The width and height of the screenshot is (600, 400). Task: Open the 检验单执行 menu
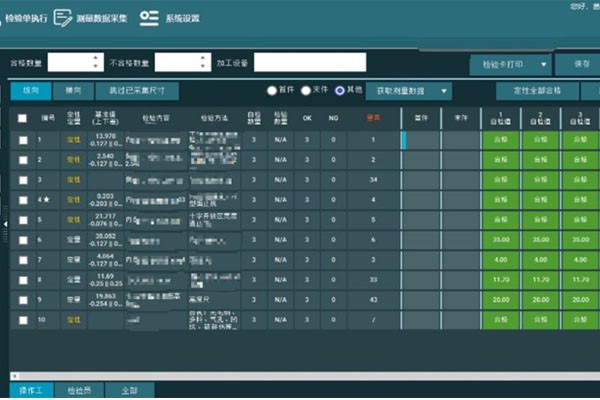[26, 18]
